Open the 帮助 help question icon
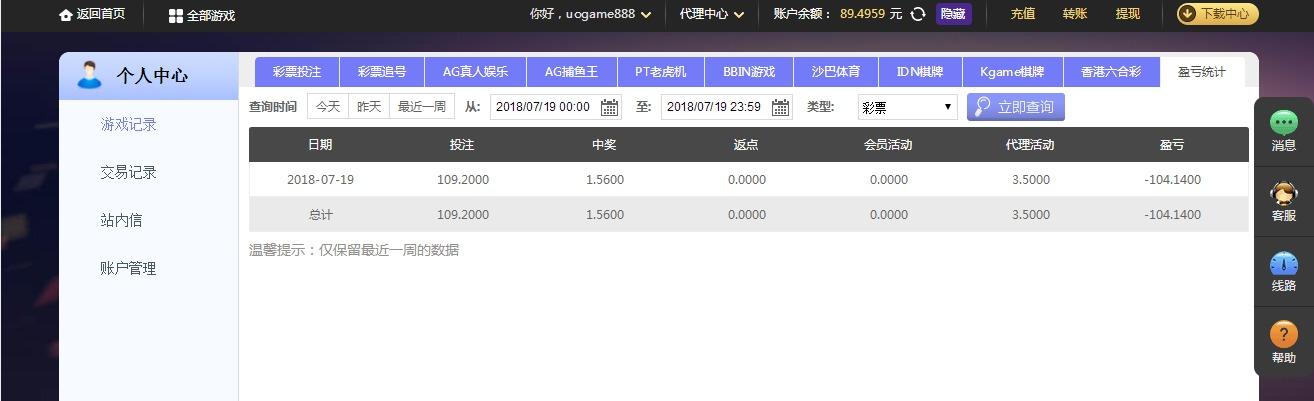Viewport: 1314px width, 401px height. (1283, 335)
